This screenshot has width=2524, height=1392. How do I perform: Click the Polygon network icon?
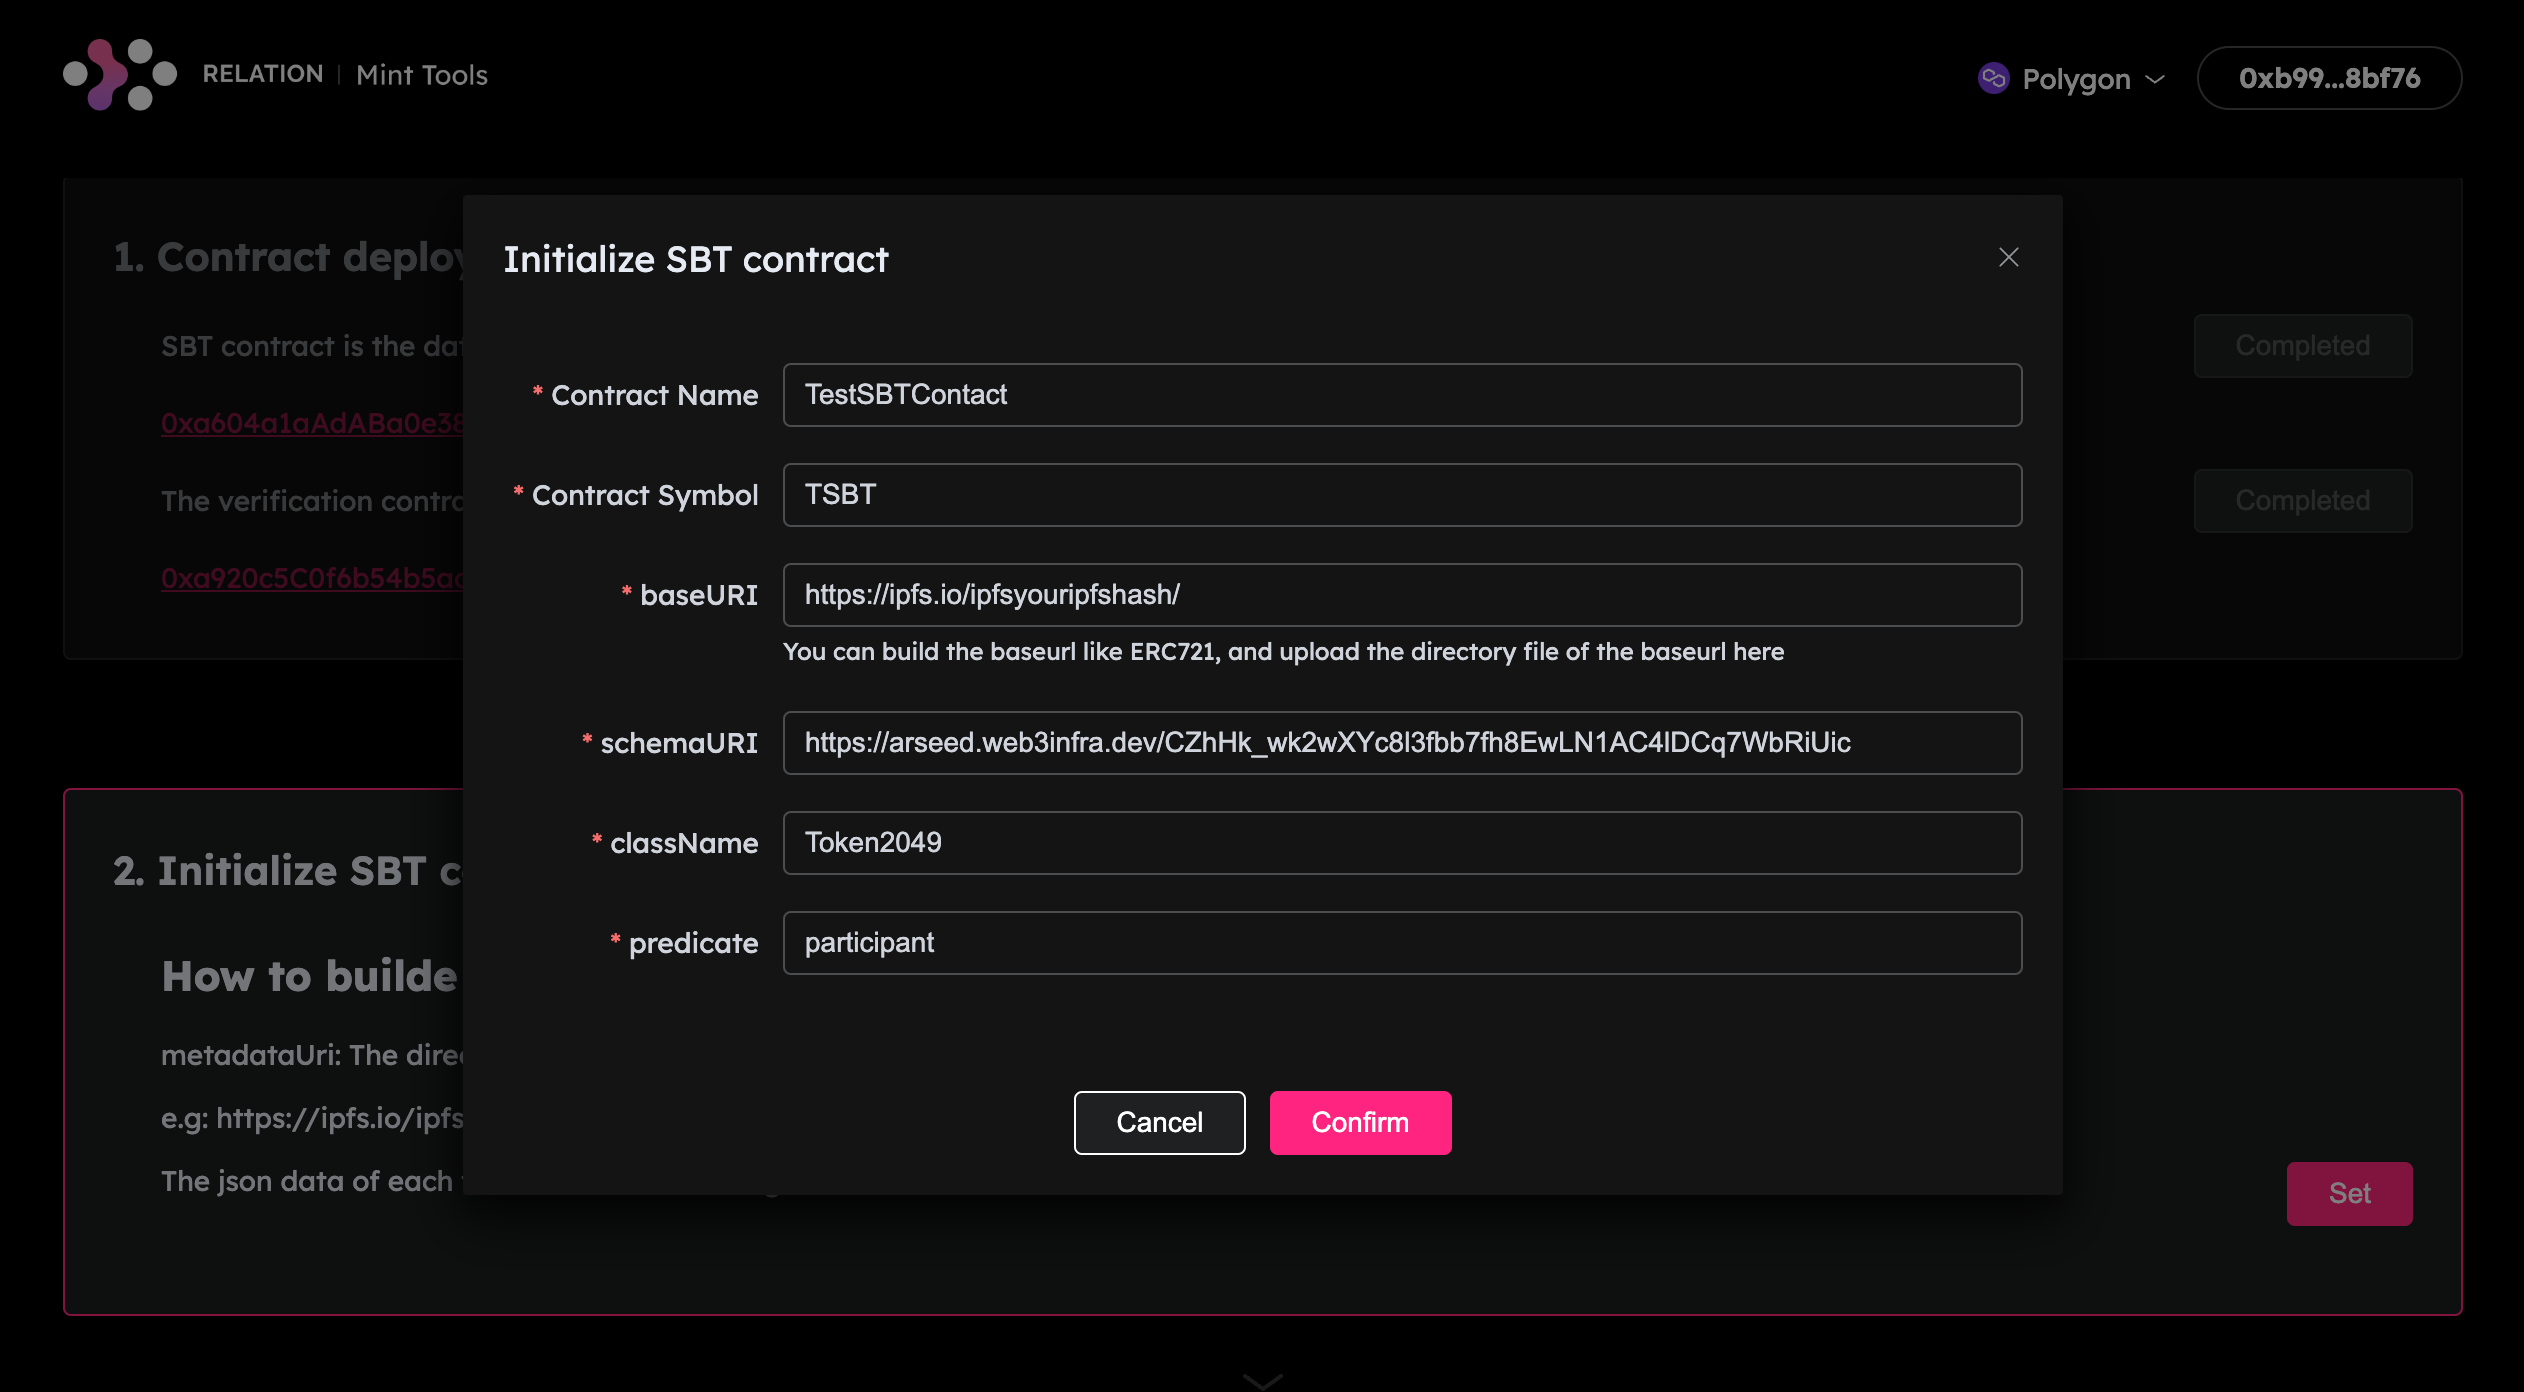1993,78
